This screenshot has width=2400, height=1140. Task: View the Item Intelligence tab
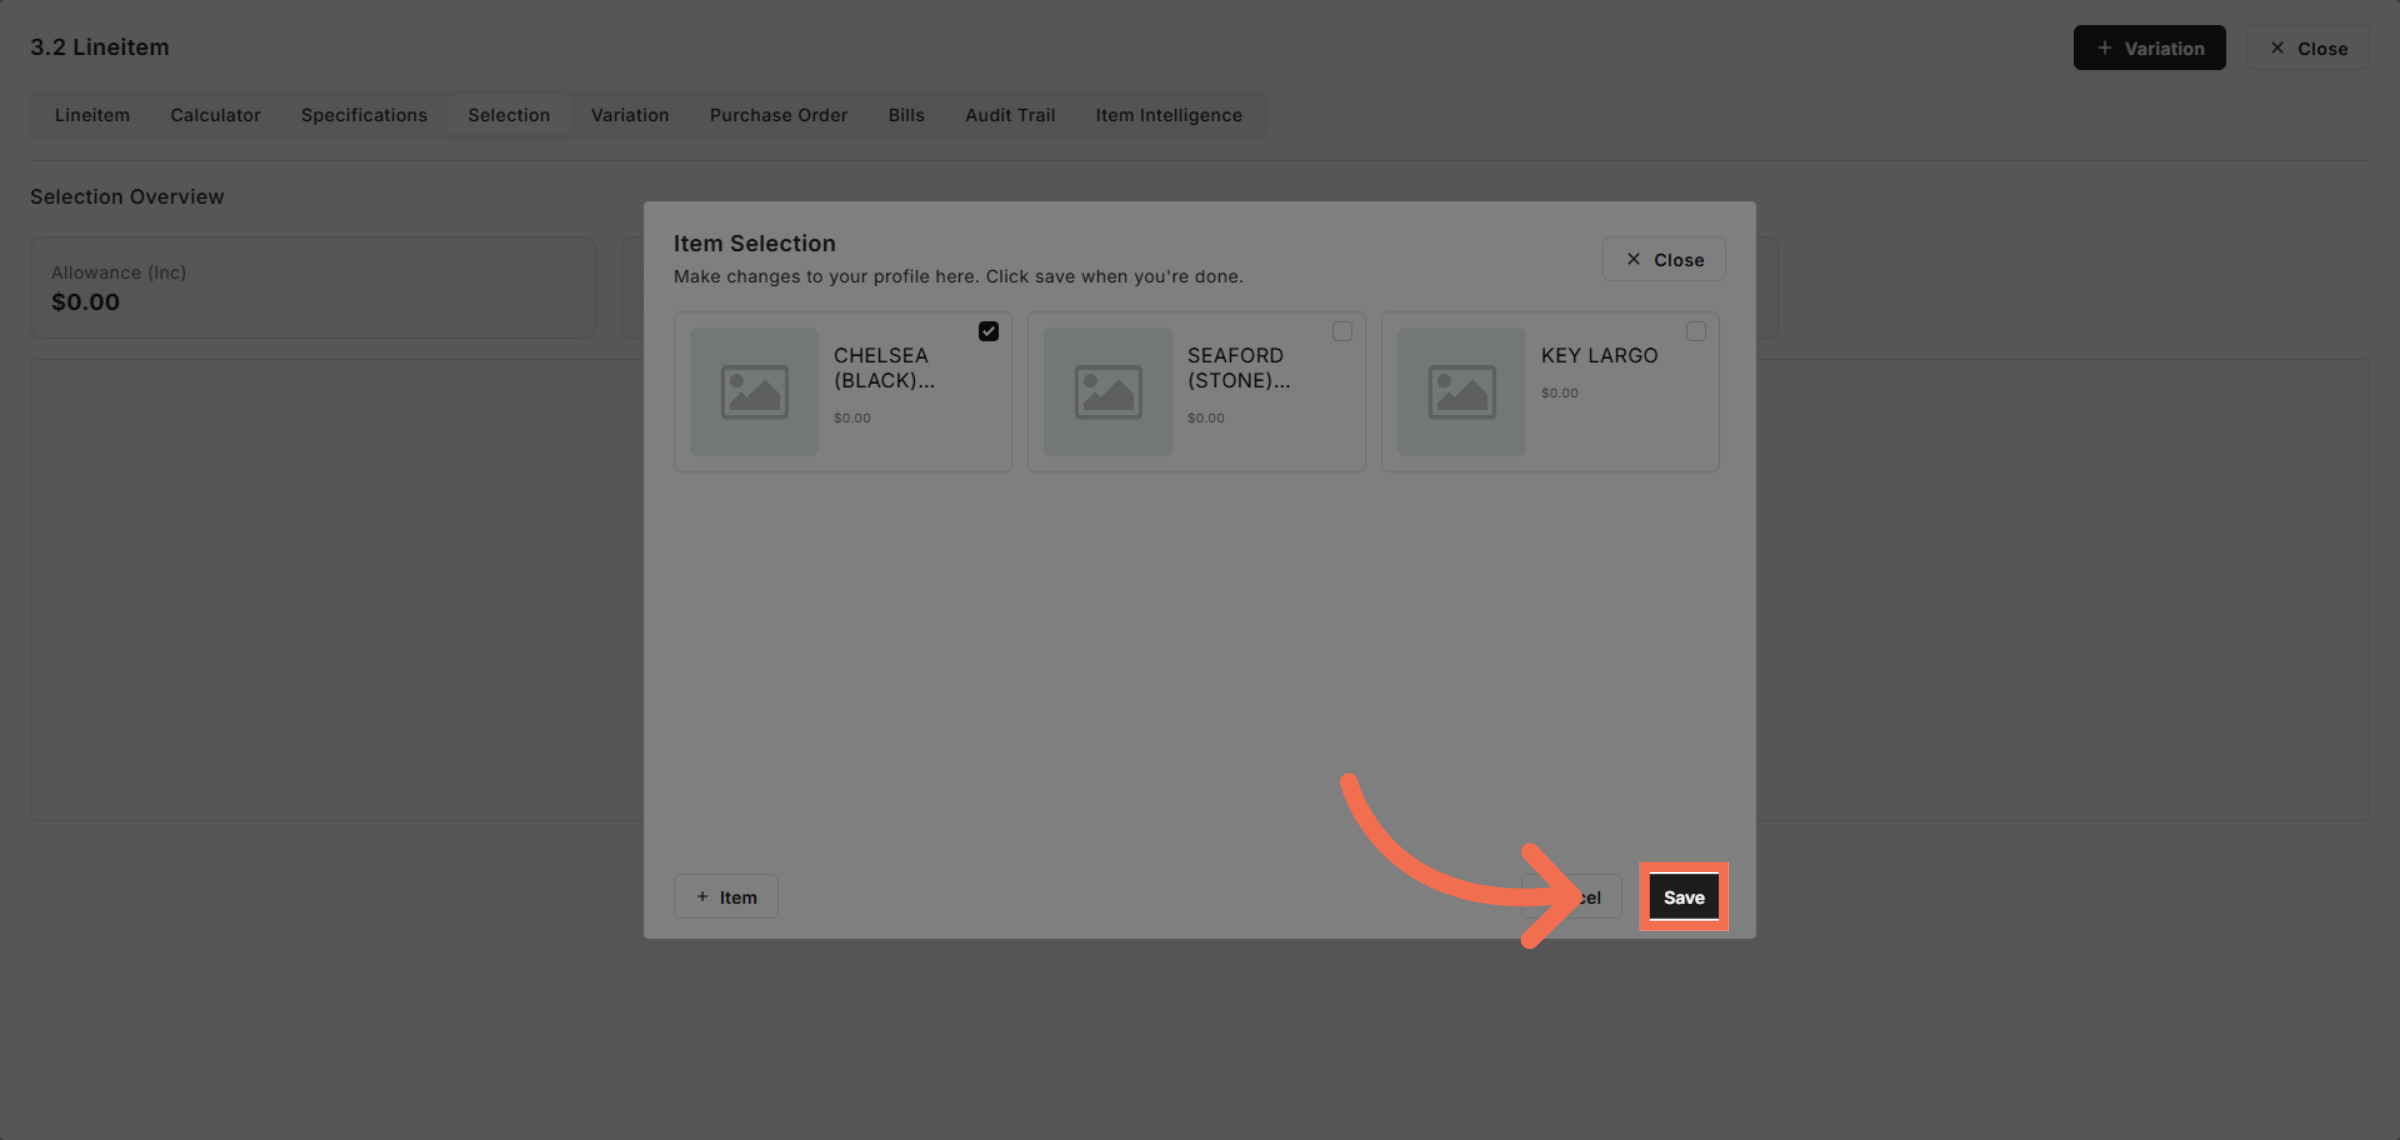(1168, 115)
